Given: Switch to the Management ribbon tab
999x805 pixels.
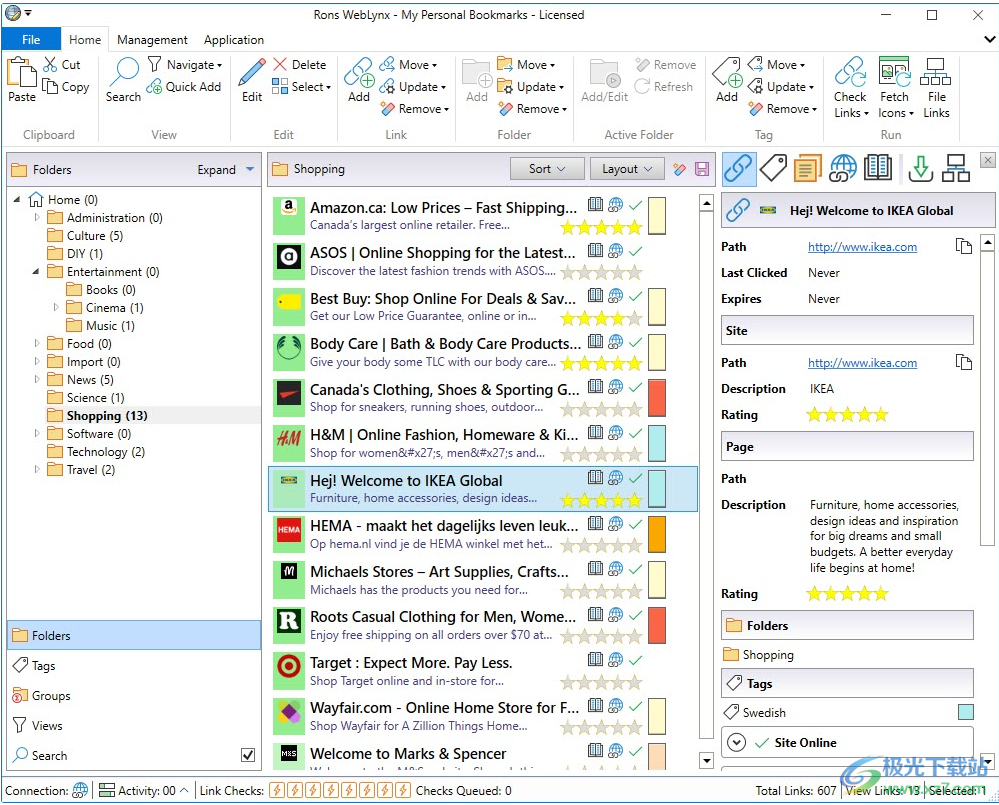Looking at the screenshot, I should pos(152,40).
